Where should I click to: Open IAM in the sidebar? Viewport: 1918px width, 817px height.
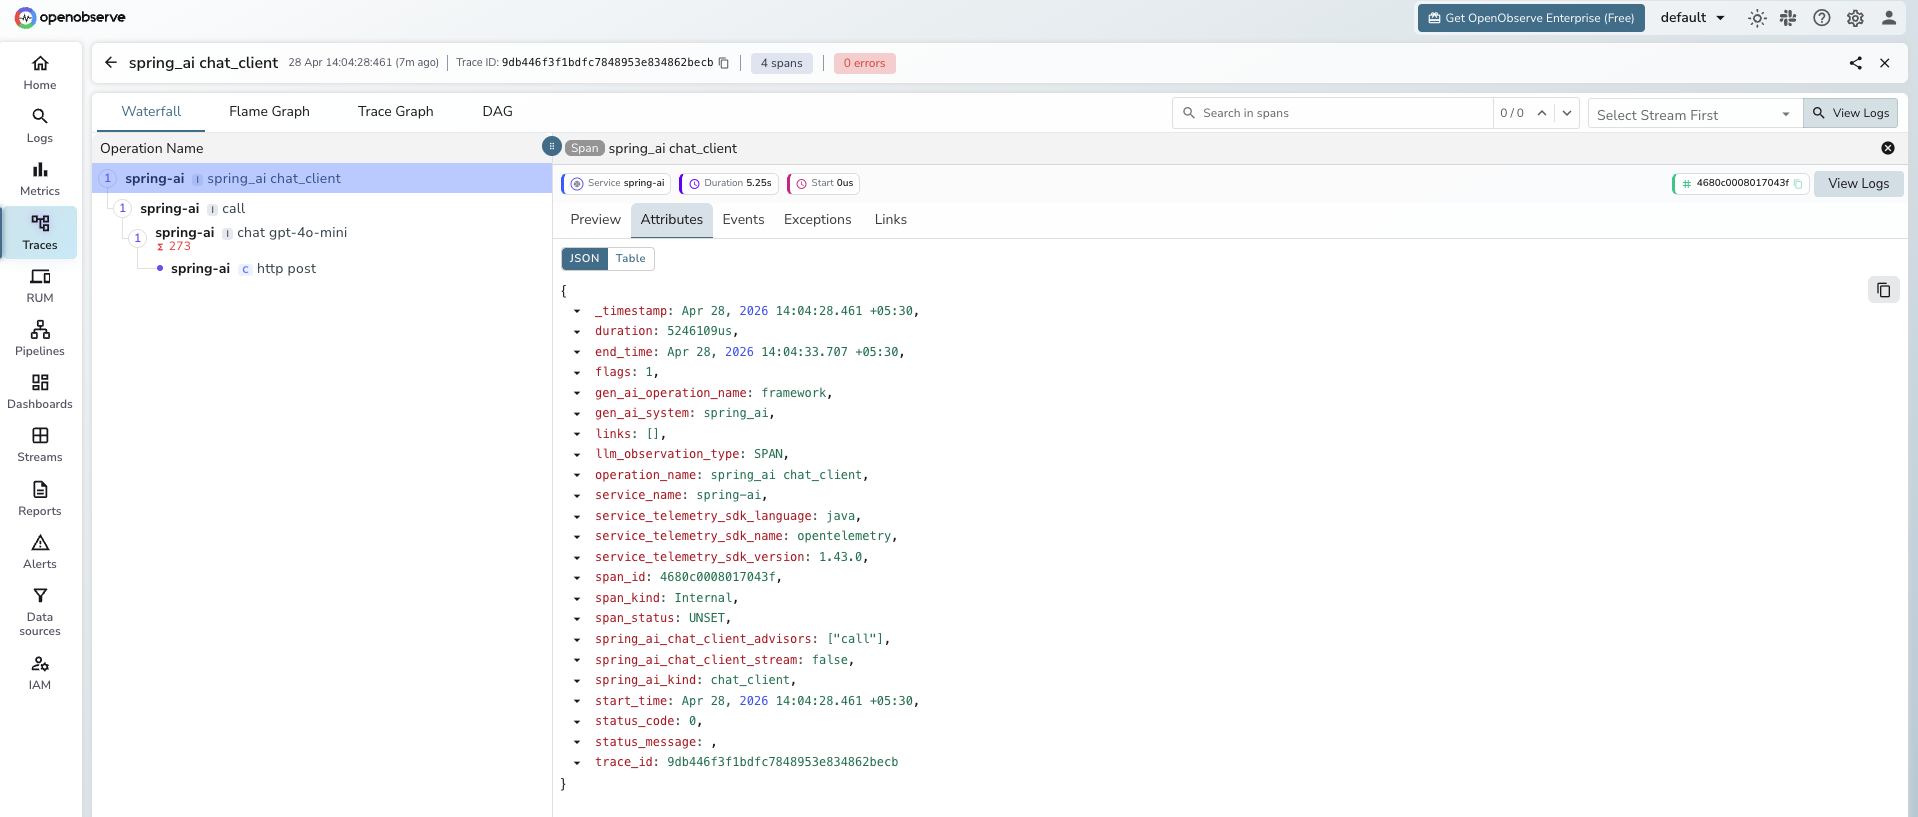pyautogui.click(x=40, y=673)
